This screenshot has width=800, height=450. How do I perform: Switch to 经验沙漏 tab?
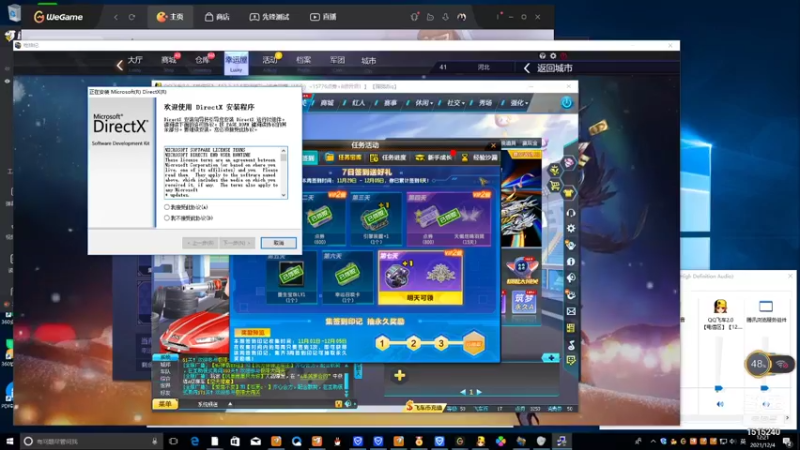coord(479,158)
